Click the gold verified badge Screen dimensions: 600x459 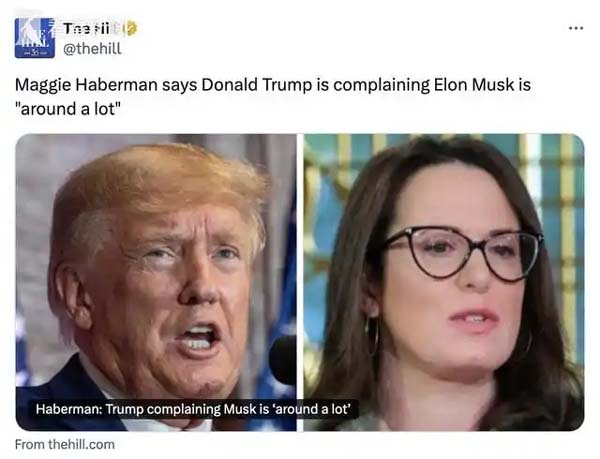pos(131,29)
